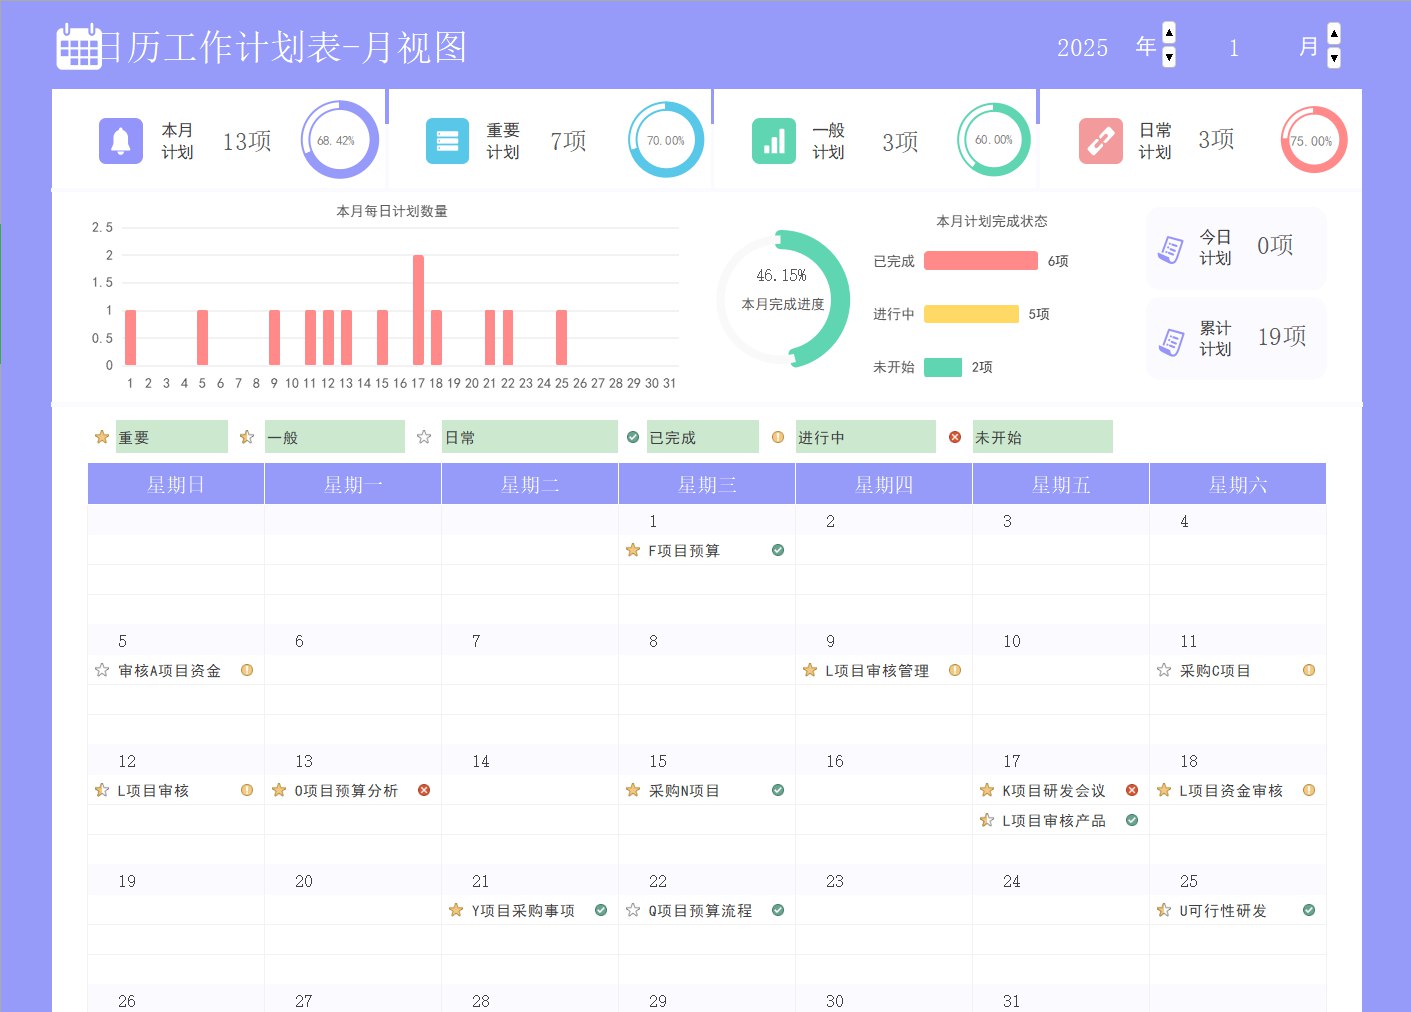1411x1012 pixels.
Task: Click the red X status on O项目预算分析
Action: click(x=424, y=789)
